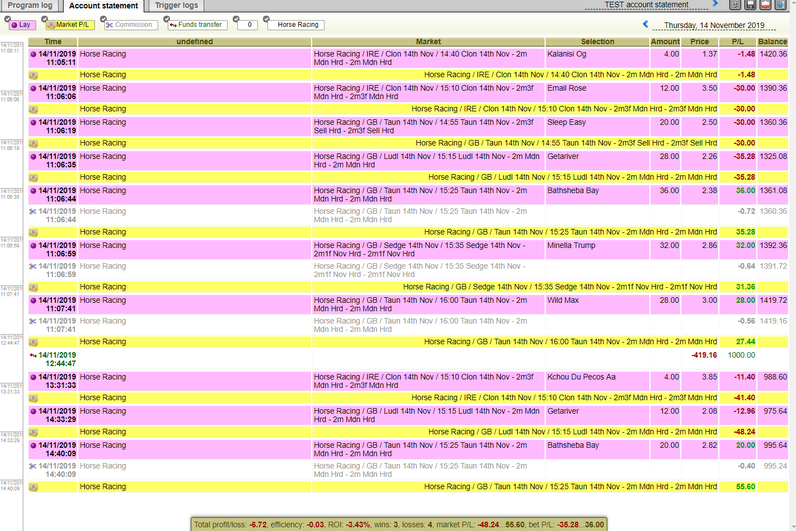Click market P/L icon on 27.44 yellow row
This screenshot has width=796, height=531.
34,342
